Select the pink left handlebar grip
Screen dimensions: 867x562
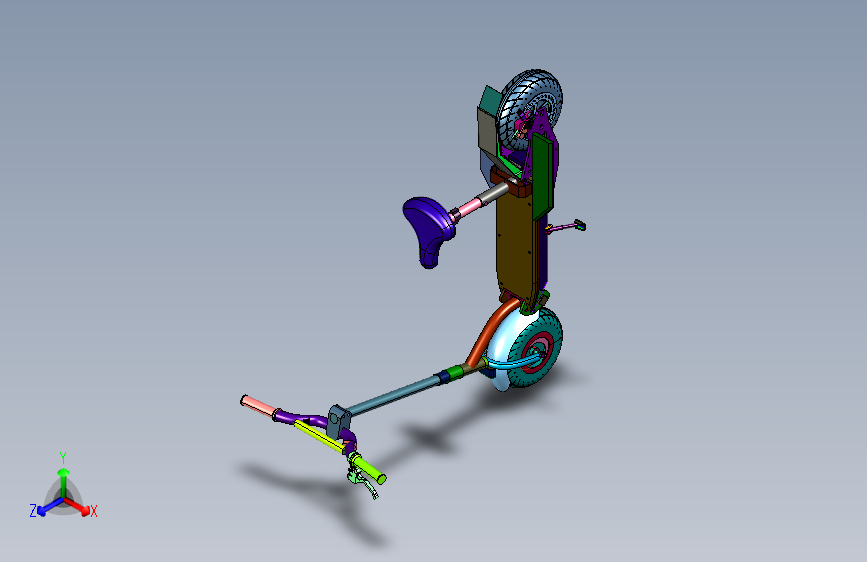click(x=258, y=405)
